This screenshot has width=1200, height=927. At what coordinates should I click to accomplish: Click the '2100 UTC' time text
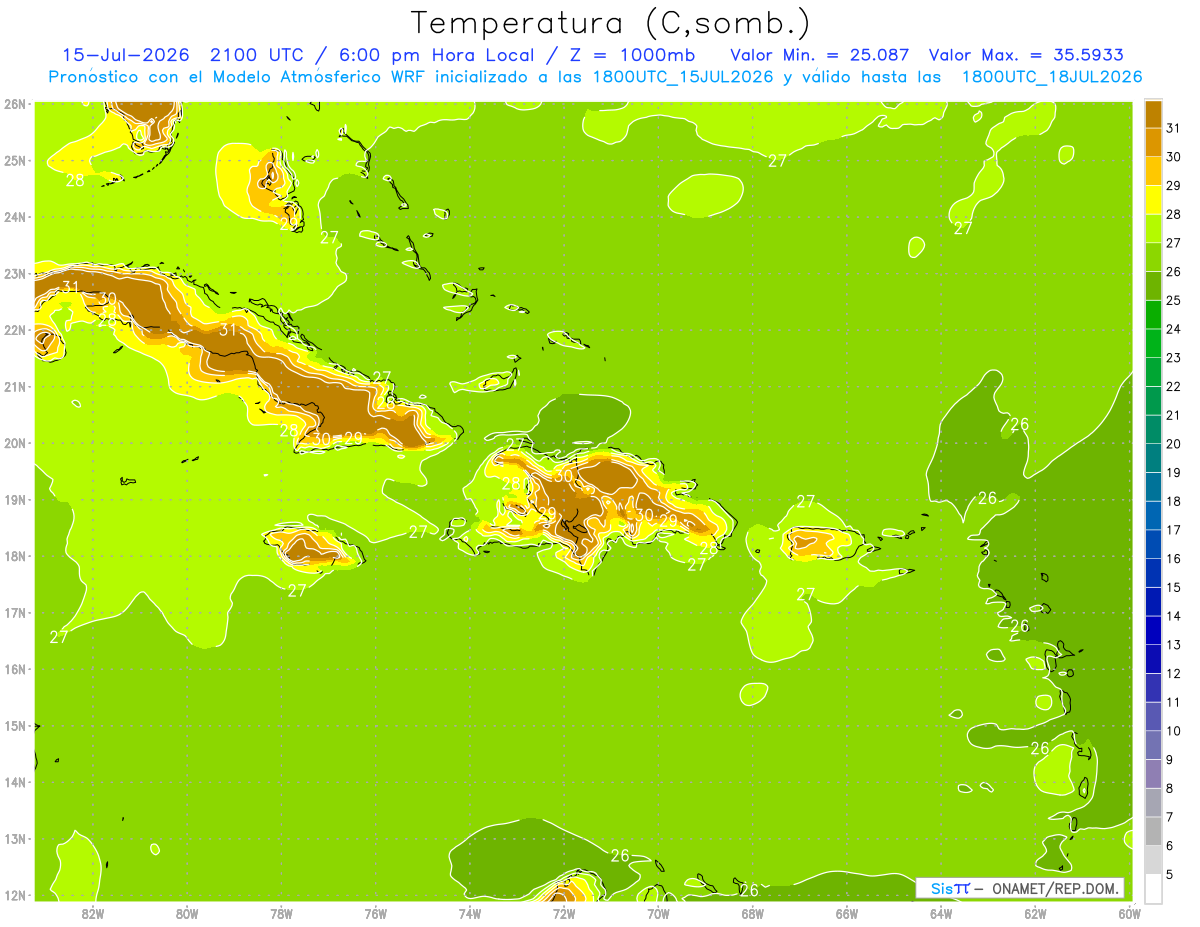(254, 55)
